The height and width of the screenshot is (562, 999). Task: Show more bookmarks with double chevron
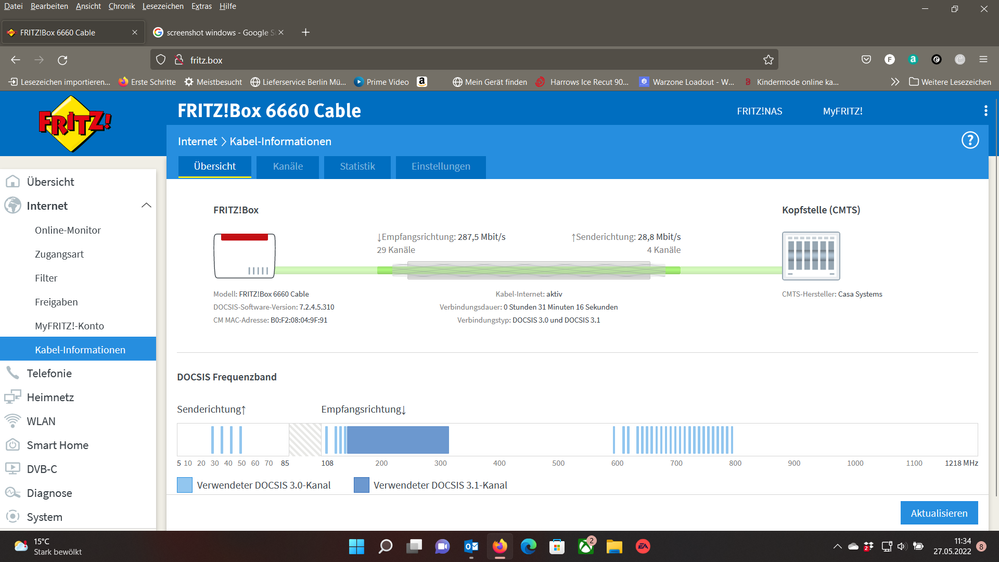[895, 82]
